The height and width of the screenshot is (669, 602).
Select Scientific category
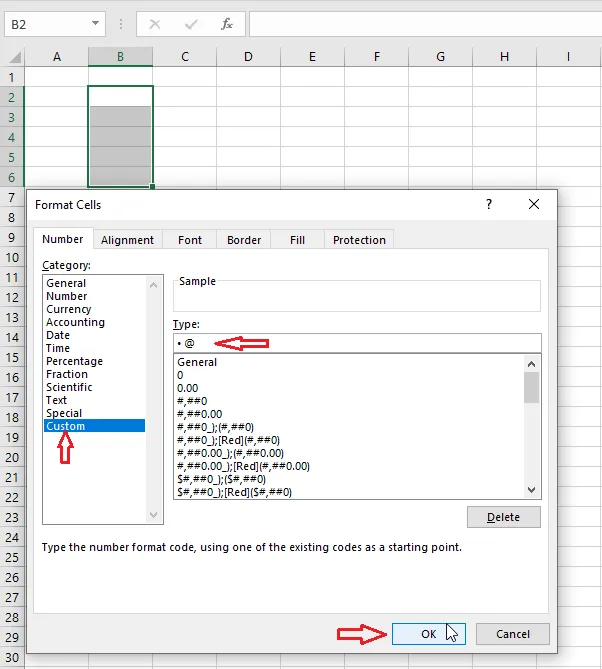[69, 387]
